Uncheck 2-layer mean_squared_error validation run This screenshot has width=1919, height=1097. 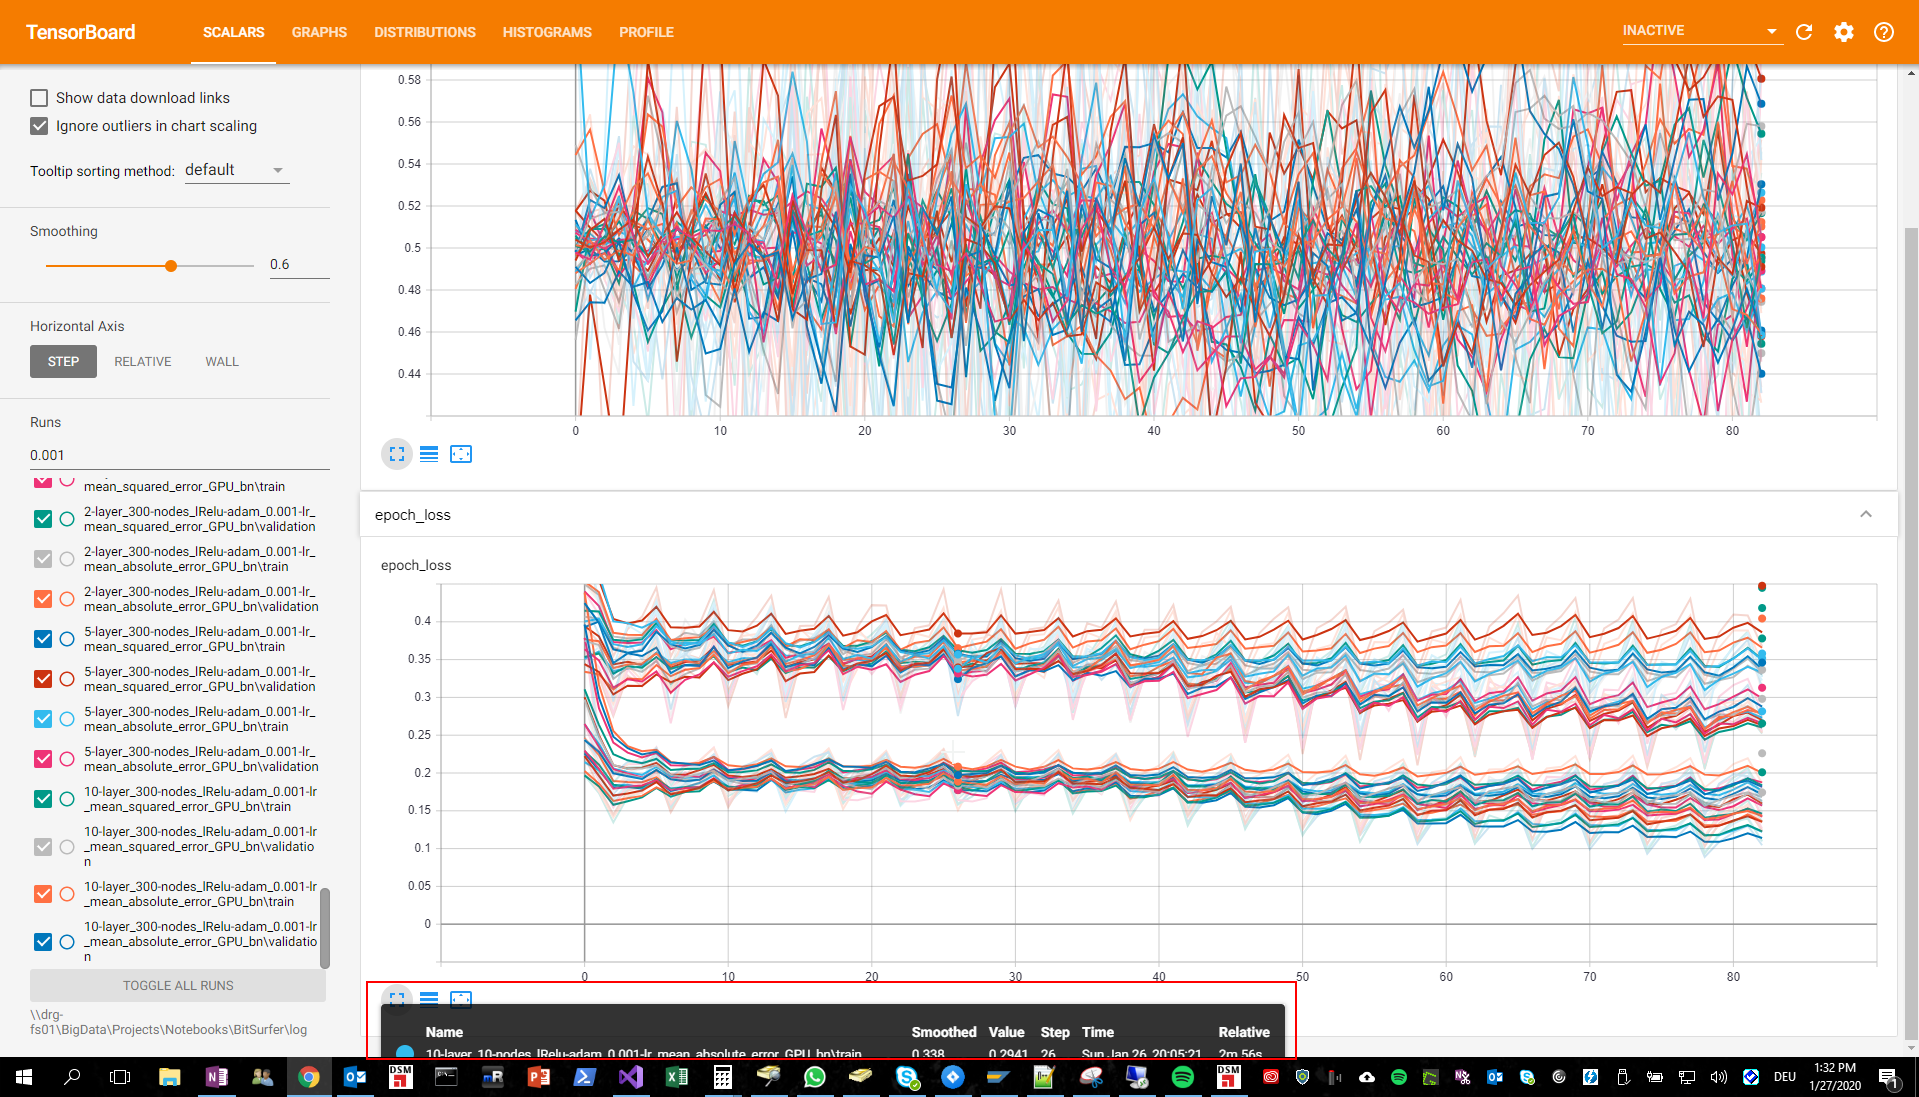(43, 519)
